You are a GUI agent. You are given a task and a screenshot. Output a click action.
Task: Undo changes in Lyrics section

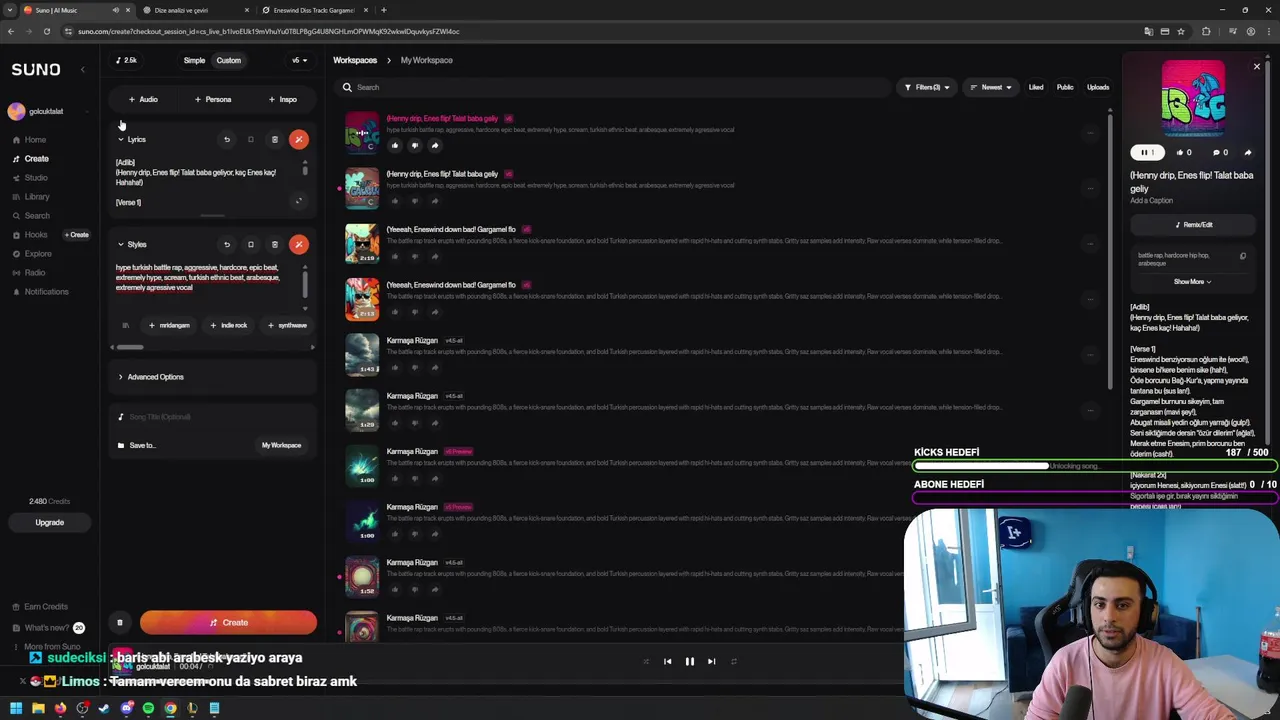point(227,140)
